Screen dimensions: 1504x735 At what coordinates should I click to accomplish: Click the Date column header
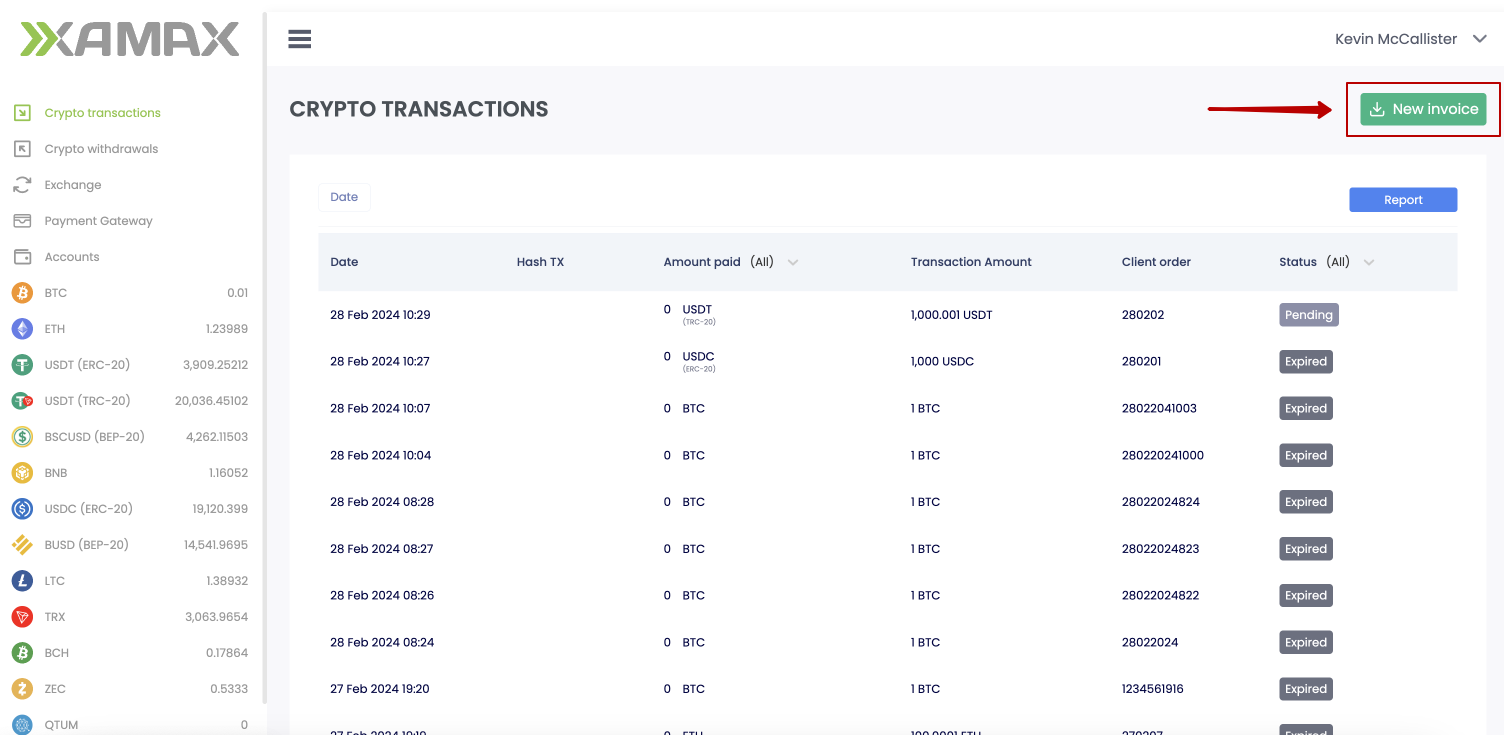coord(344,262)
